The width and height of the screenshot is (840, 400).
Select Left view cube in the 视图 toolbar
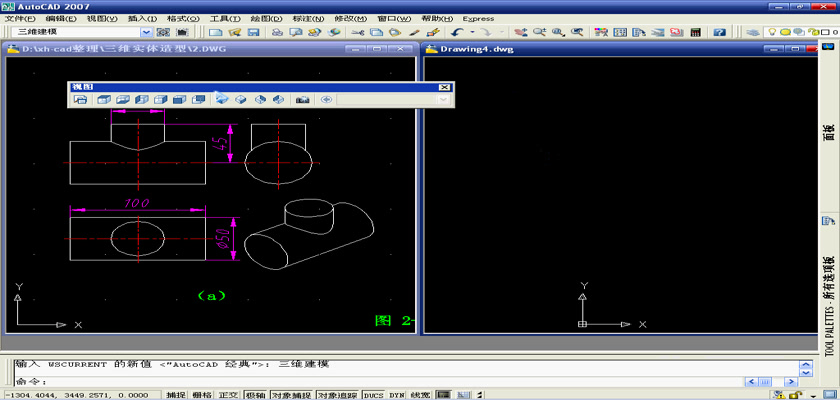coord(142,100)
